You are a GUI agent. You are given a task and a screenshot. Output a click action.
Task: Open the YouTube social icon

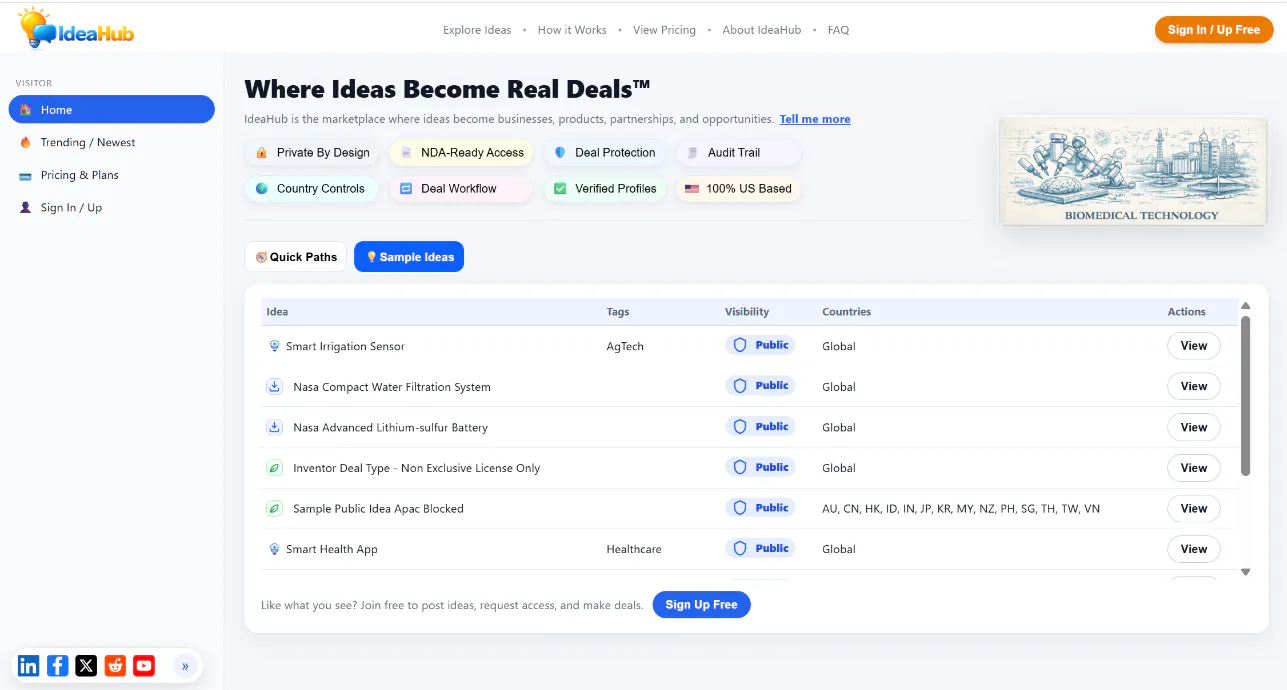tap(144, 665)
